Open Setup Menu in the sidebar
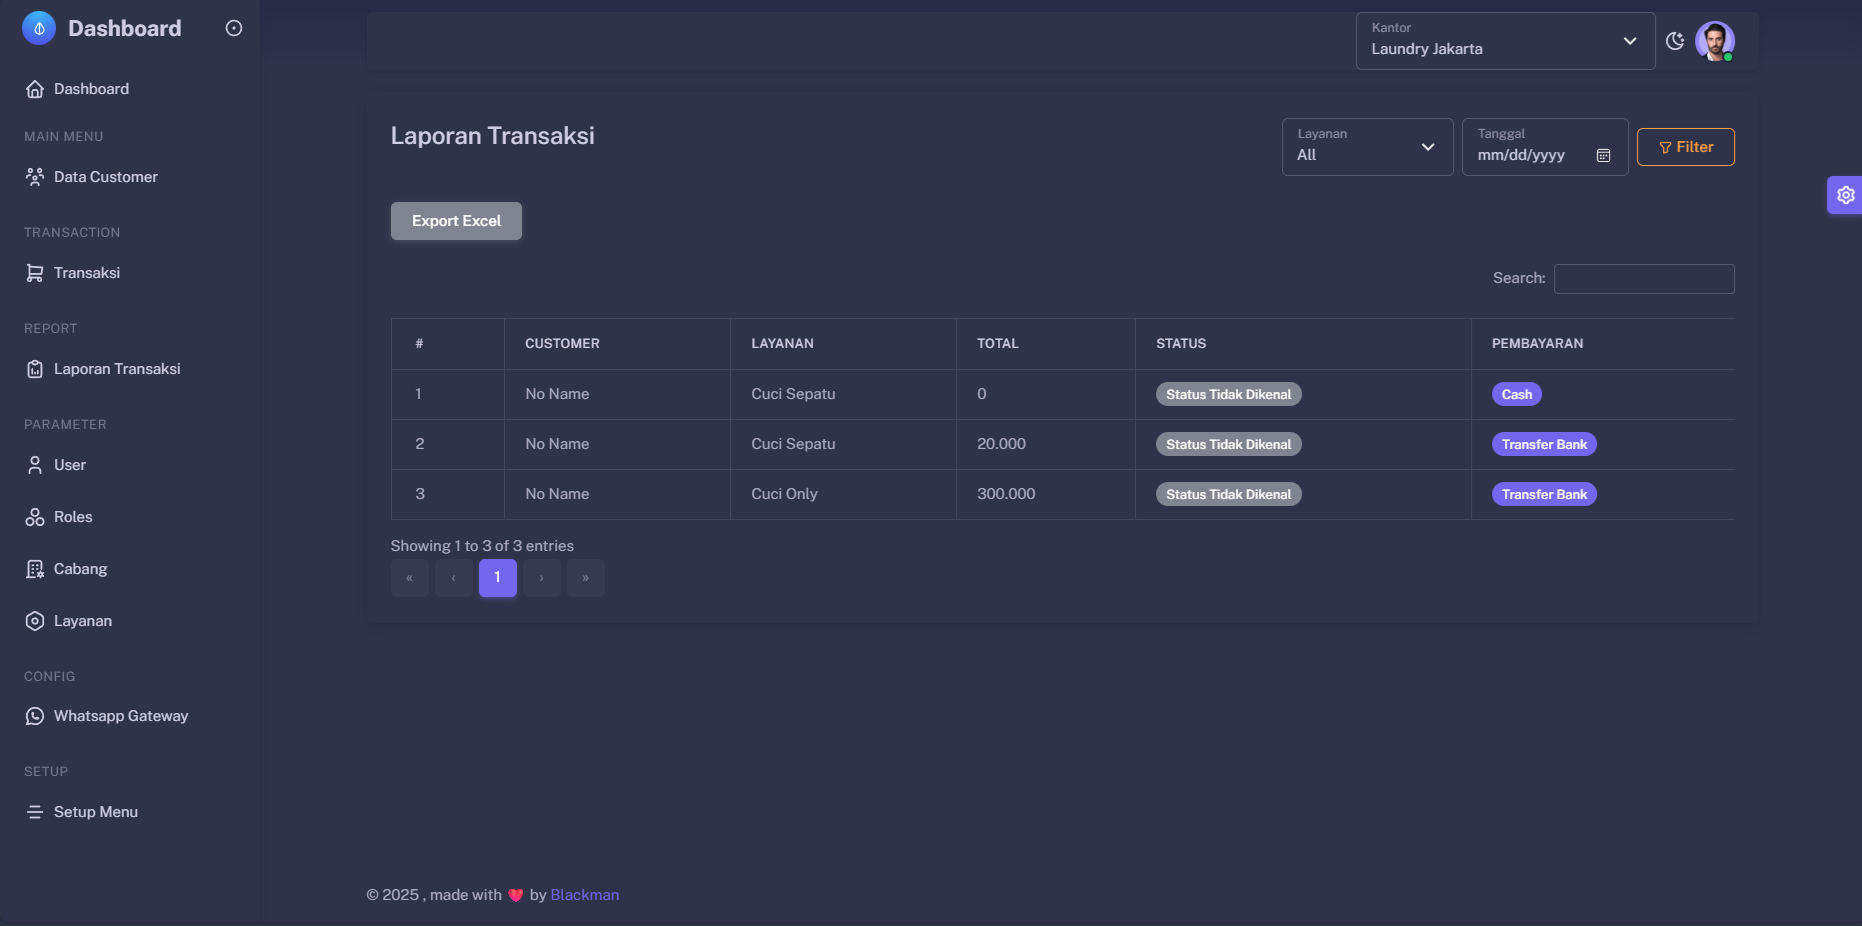 pyautogui.click(x=95, y=812)
